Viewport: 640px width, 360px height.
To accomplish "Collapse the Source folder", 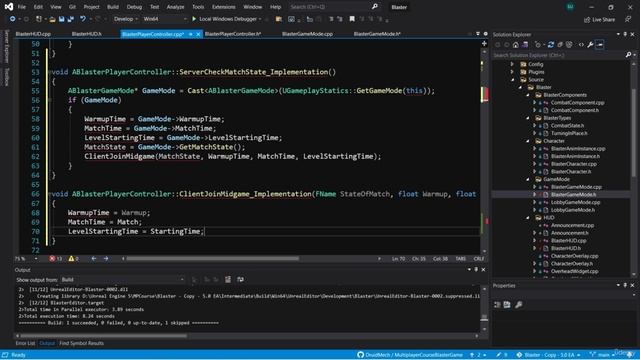I will 512,80.
